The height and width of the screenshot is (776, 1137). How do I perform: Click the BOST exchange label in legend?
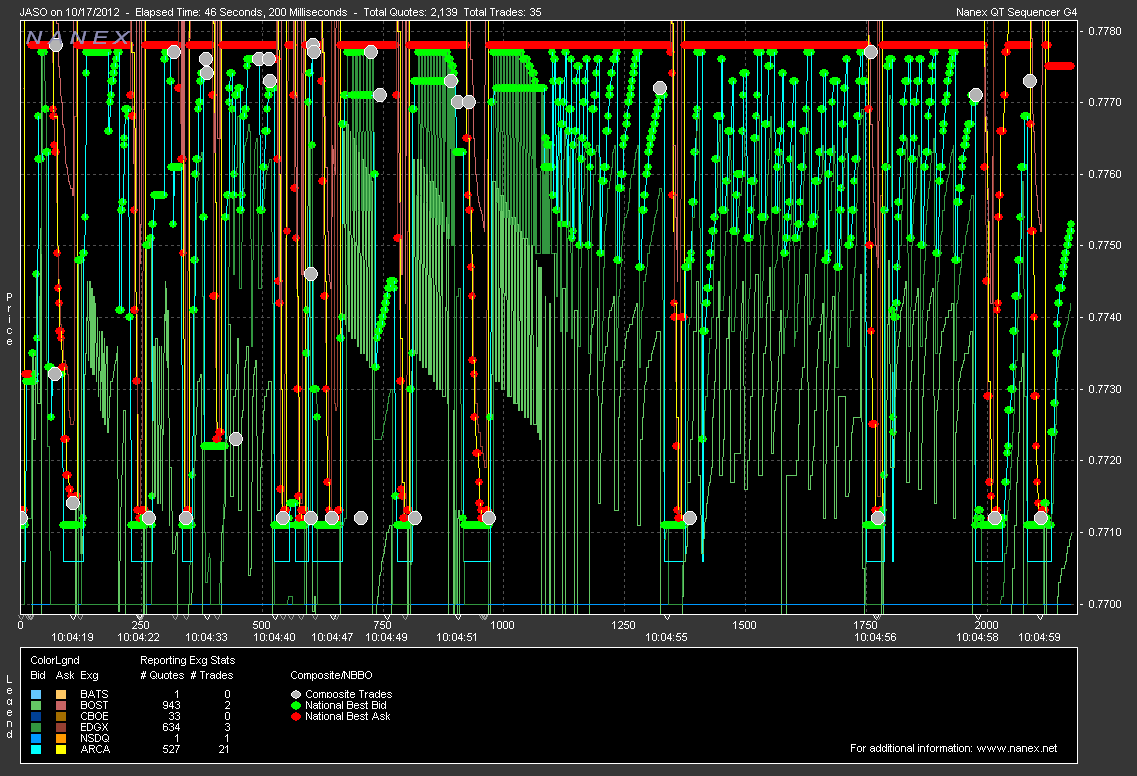pyautogui.click(x=94, y=705)
